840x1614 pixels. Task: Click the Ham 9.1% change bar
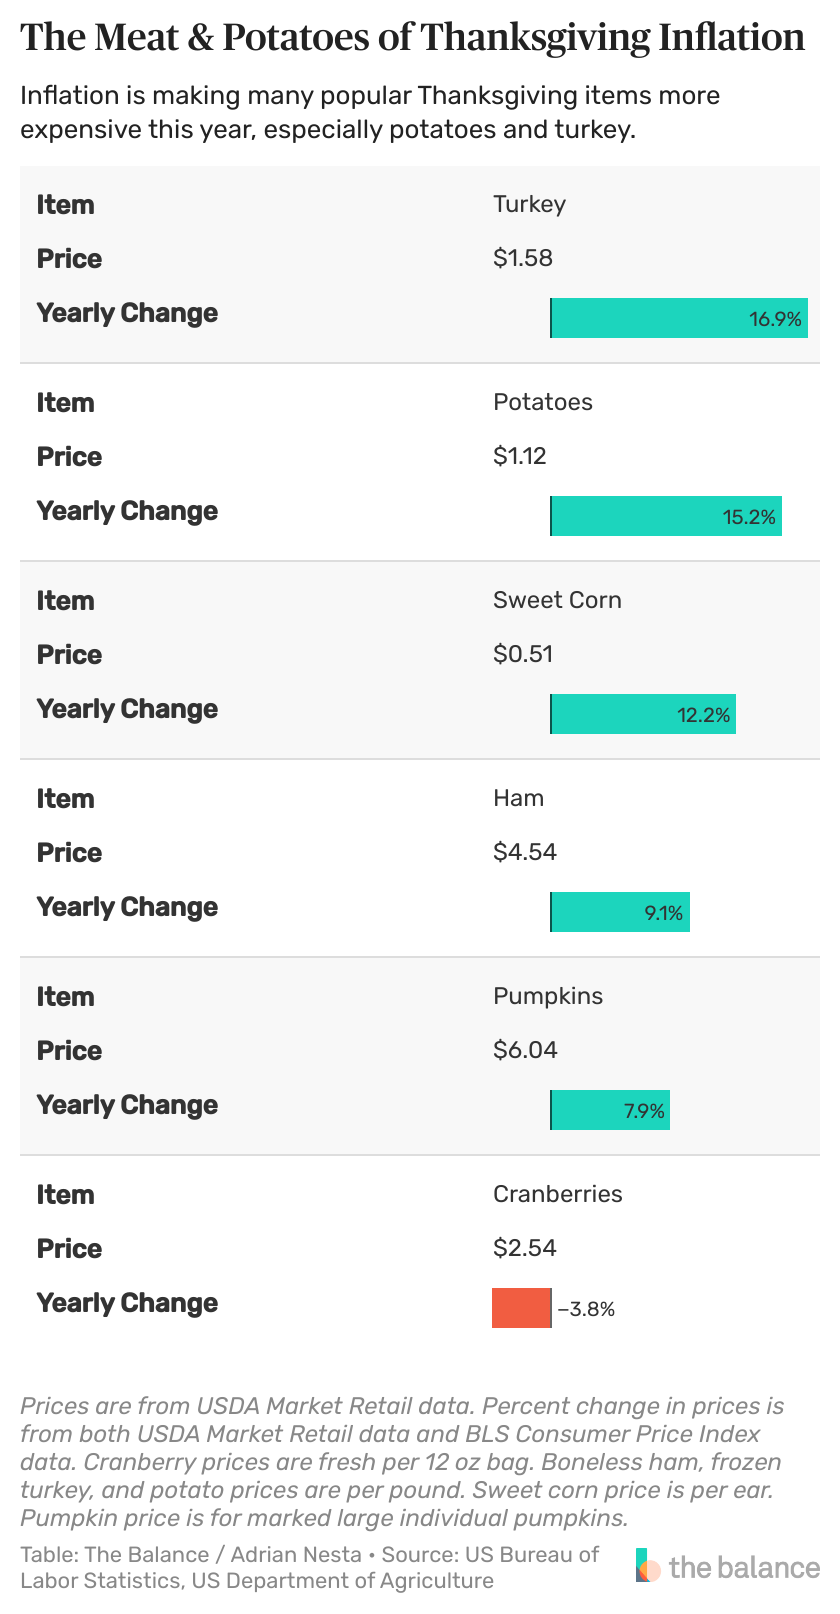point(620,912)
